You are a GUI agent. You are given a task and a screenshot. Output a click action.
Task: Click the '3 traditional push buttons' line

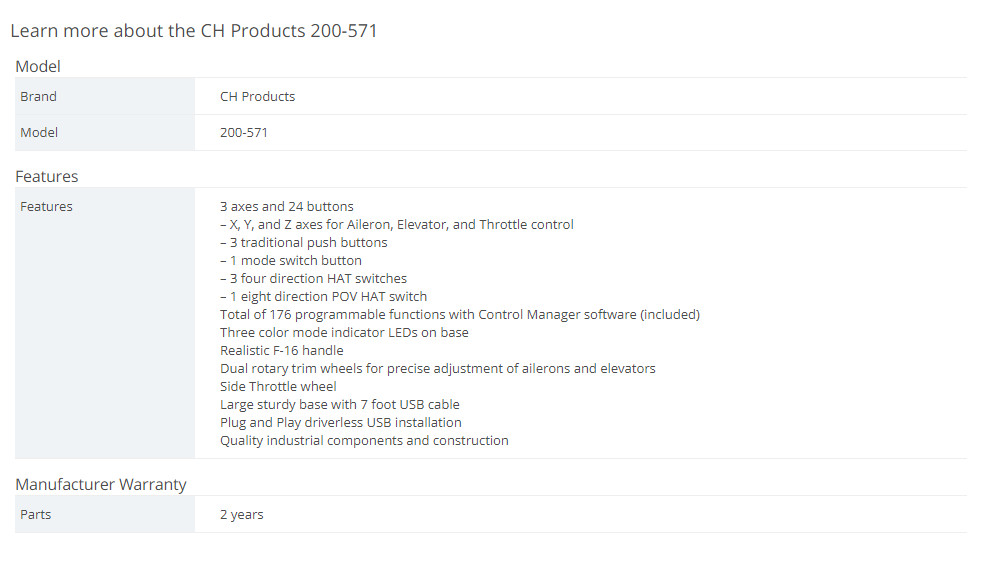pyautogui.click(x=303, y=243)
